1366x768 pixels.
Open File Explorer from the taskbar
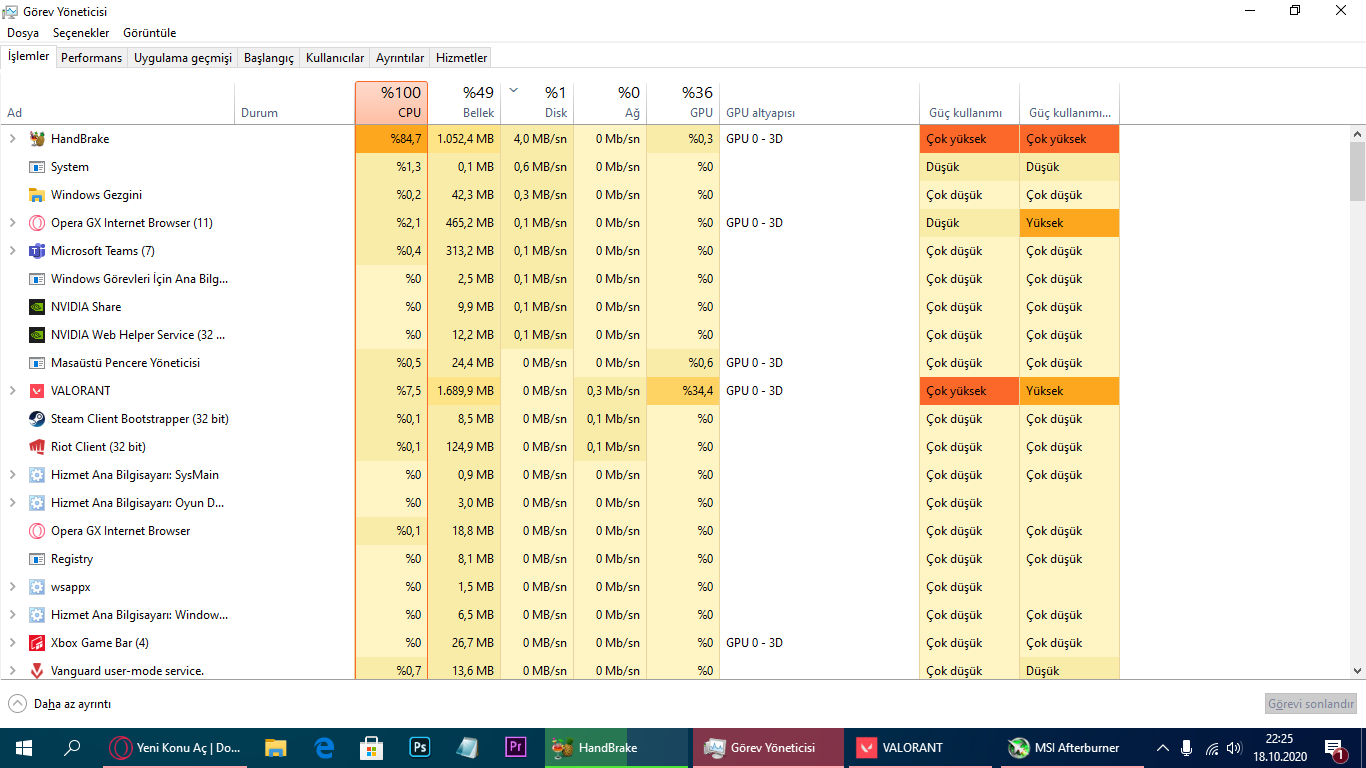tap(276, 747)
